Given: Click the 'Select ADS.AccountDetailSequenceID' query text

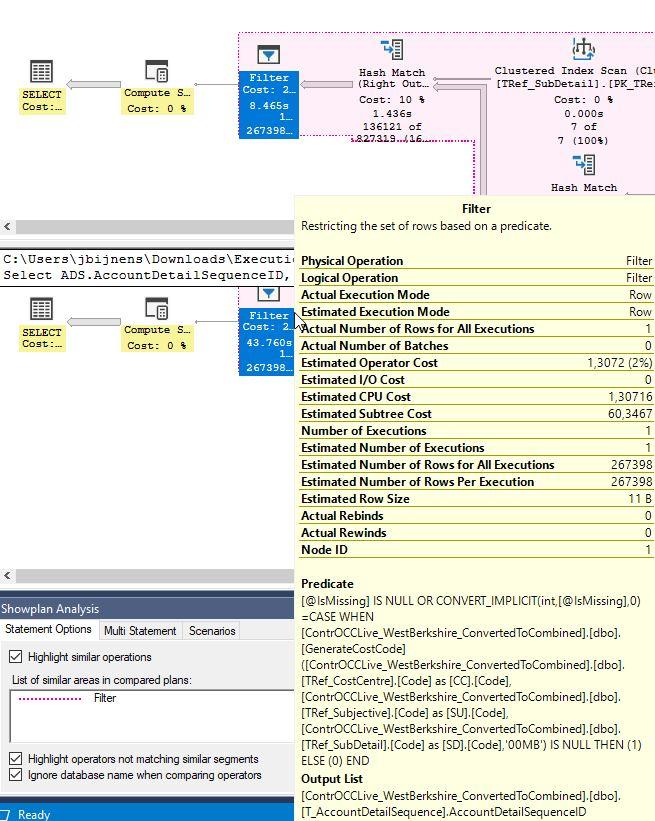Looking at the screenshot, I should pos(146,275).
